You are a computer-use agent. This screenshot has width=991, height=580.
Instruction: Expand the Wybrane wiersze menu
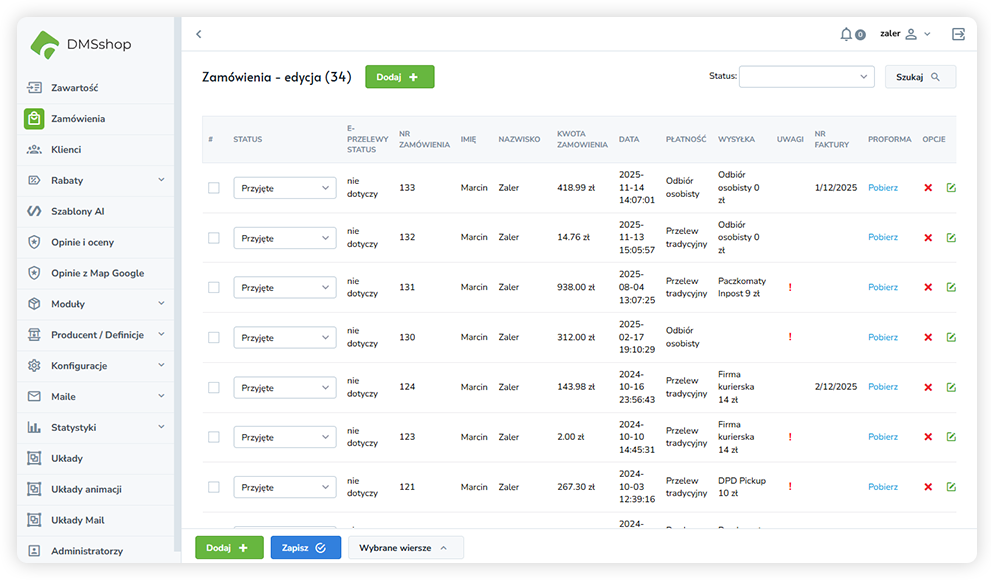tap(405, 548)
